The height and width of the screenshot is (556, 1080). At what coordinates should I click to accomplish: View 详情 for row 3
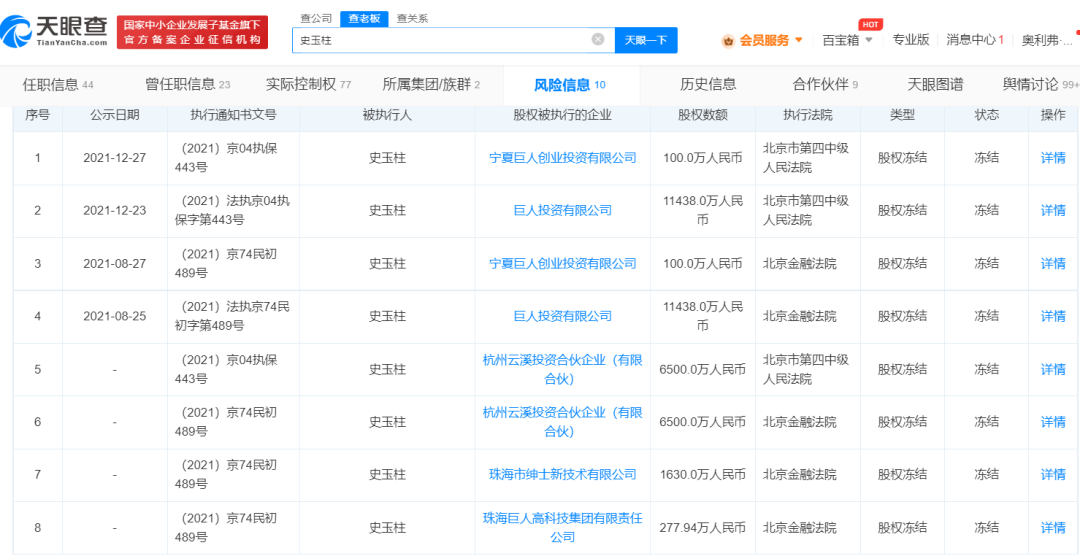1052,263
